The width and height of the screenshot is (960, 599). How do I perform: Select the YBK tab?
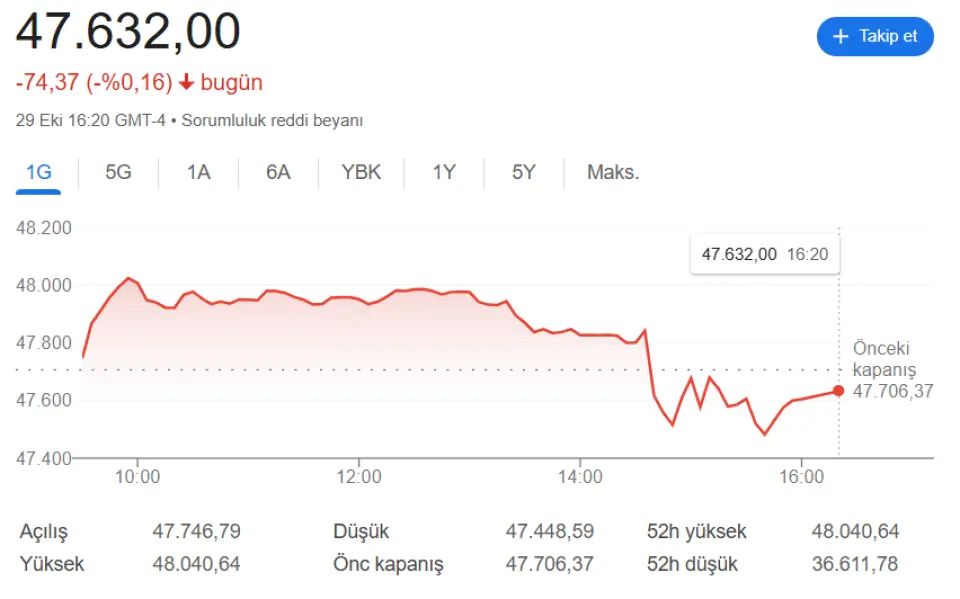(x=361, y=172)
